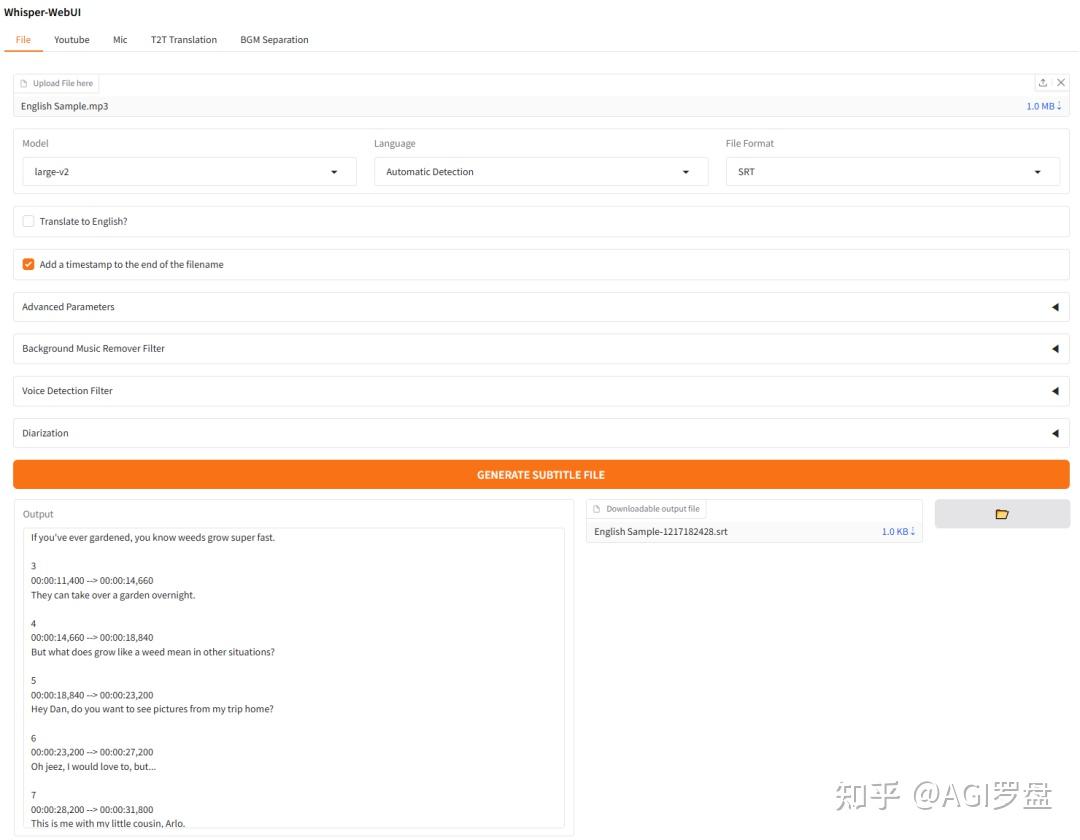Screen dimensions: 1080x840
Task: Switch to the Youtube tab
Action: (x=72, y=40)
